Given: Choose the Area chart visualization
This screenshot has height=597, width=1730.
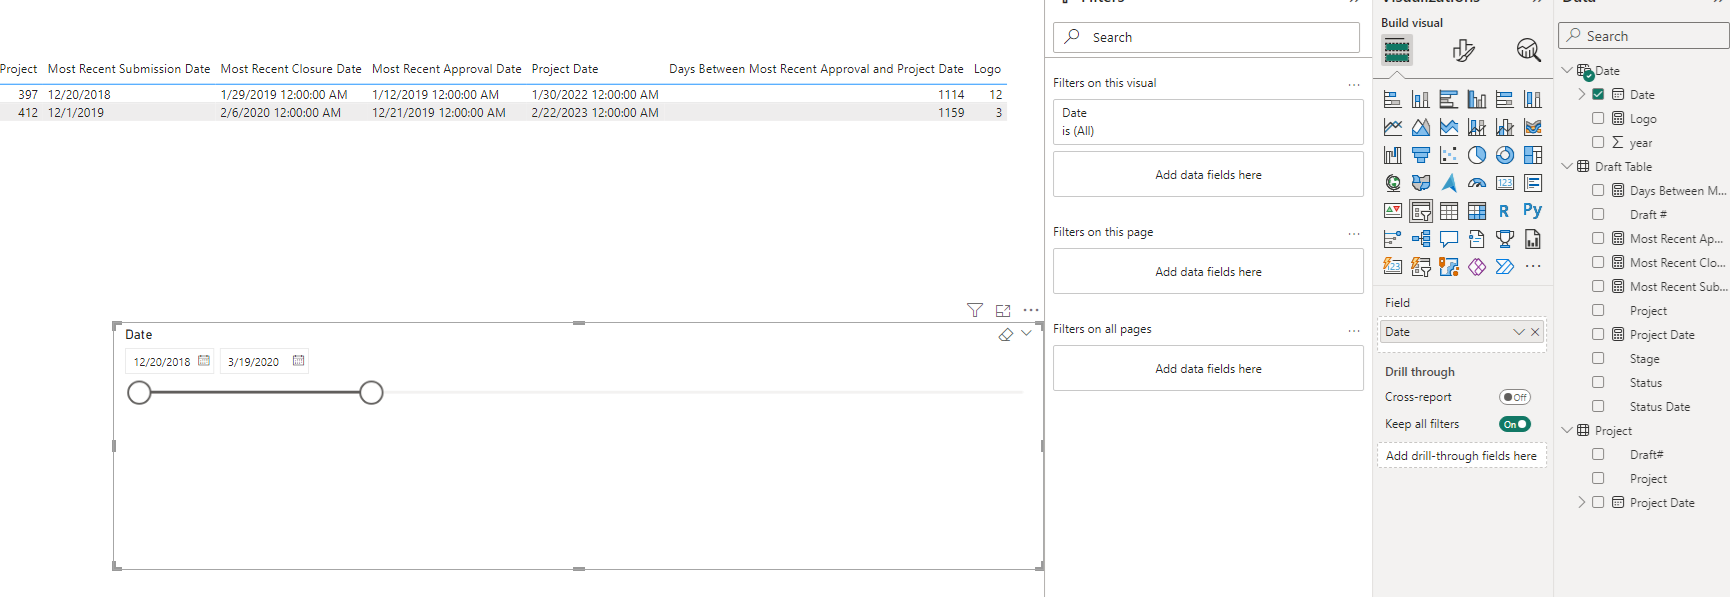Looking at the screenshot, I should [1421, 127].
